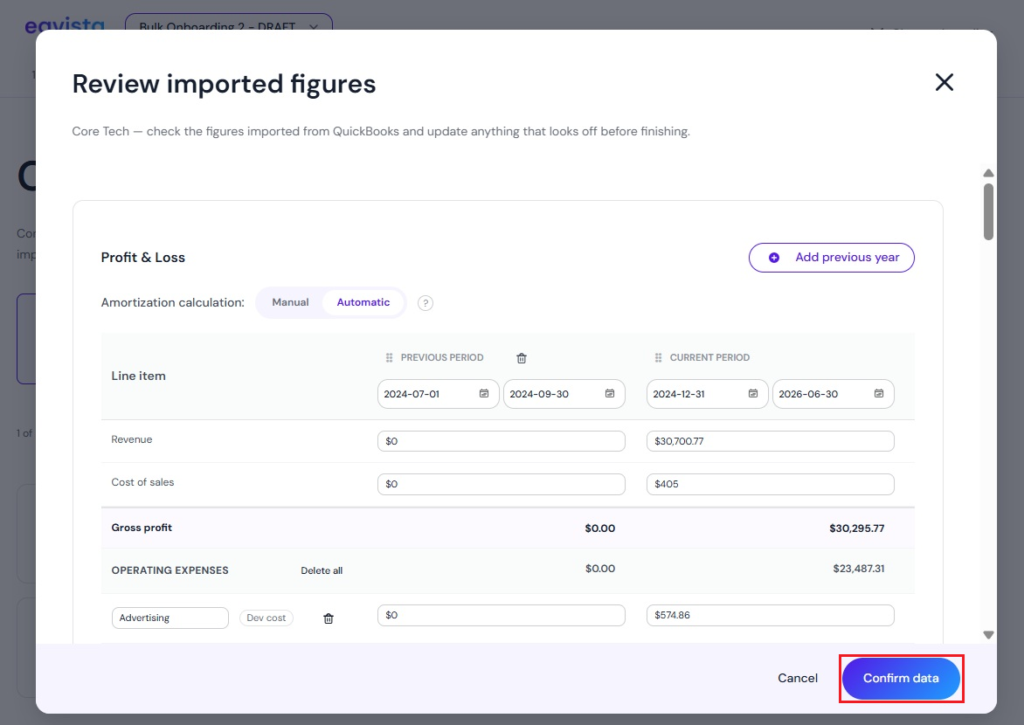1024x725 pixels.
Task: Click the Confirm data button
Action: [x=901, y=679]
